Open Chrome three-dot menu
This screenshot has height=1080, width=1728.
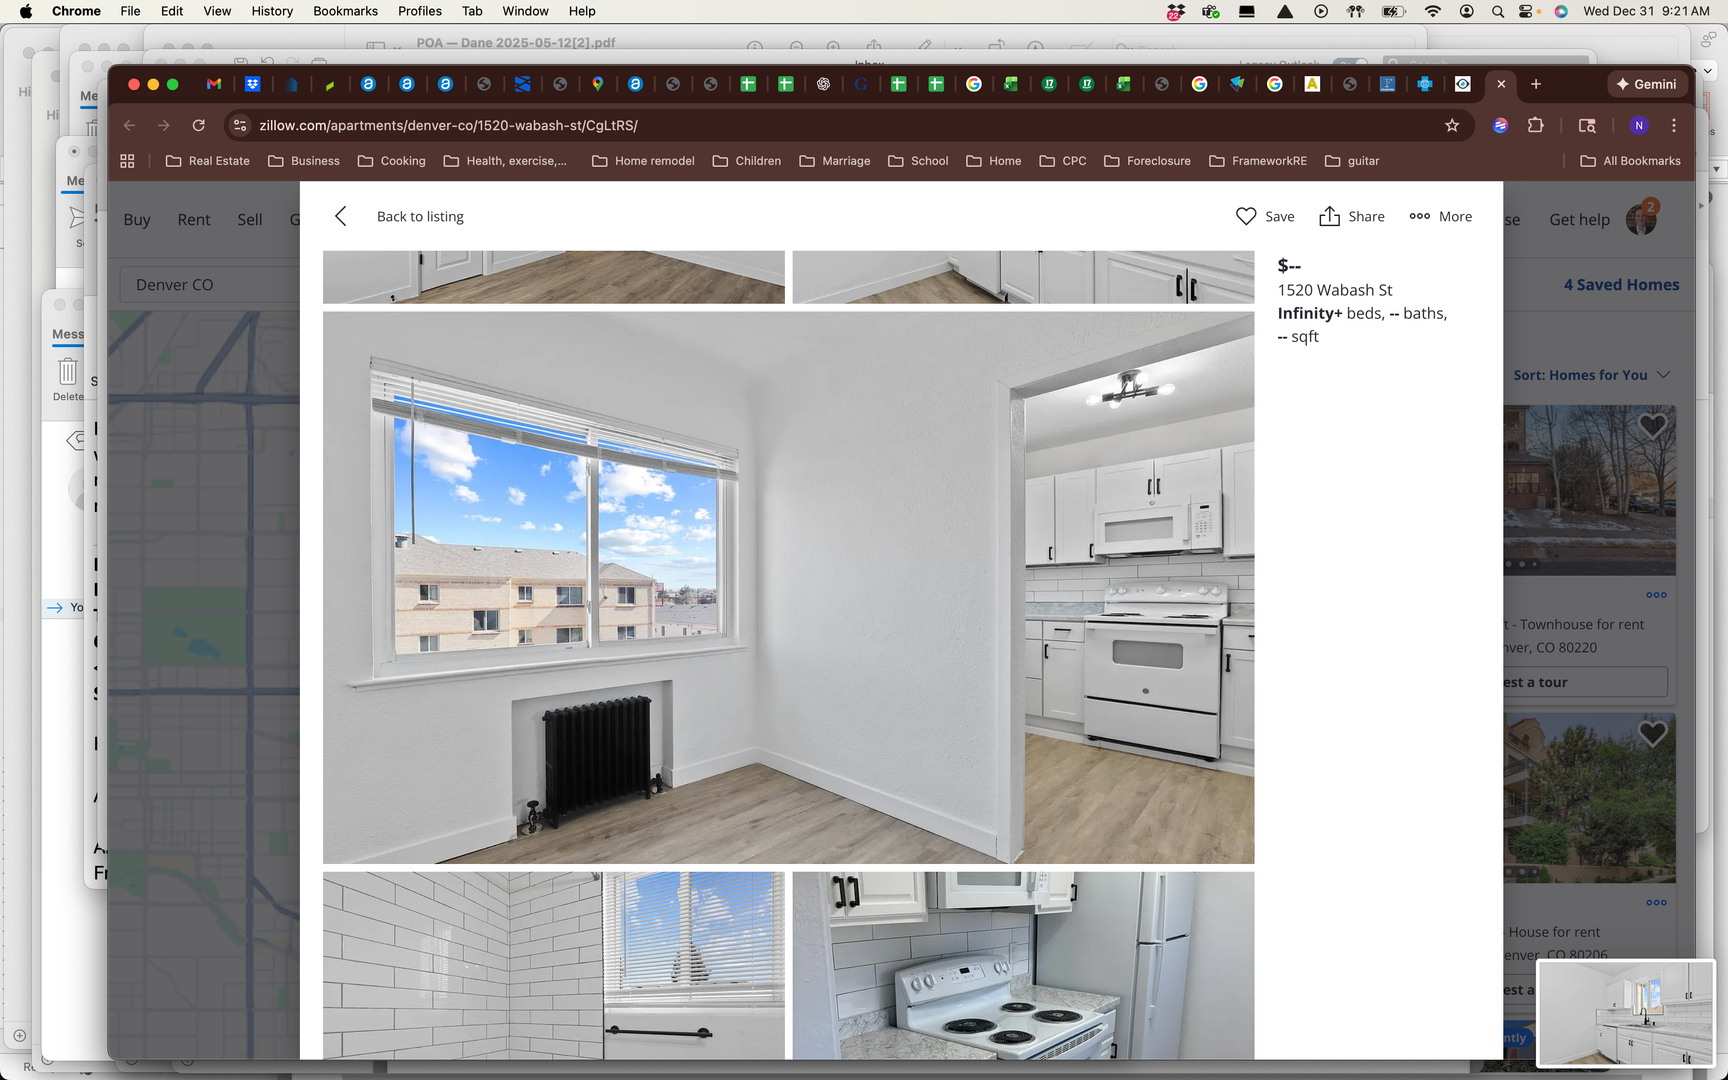(x=1674, y=125)
